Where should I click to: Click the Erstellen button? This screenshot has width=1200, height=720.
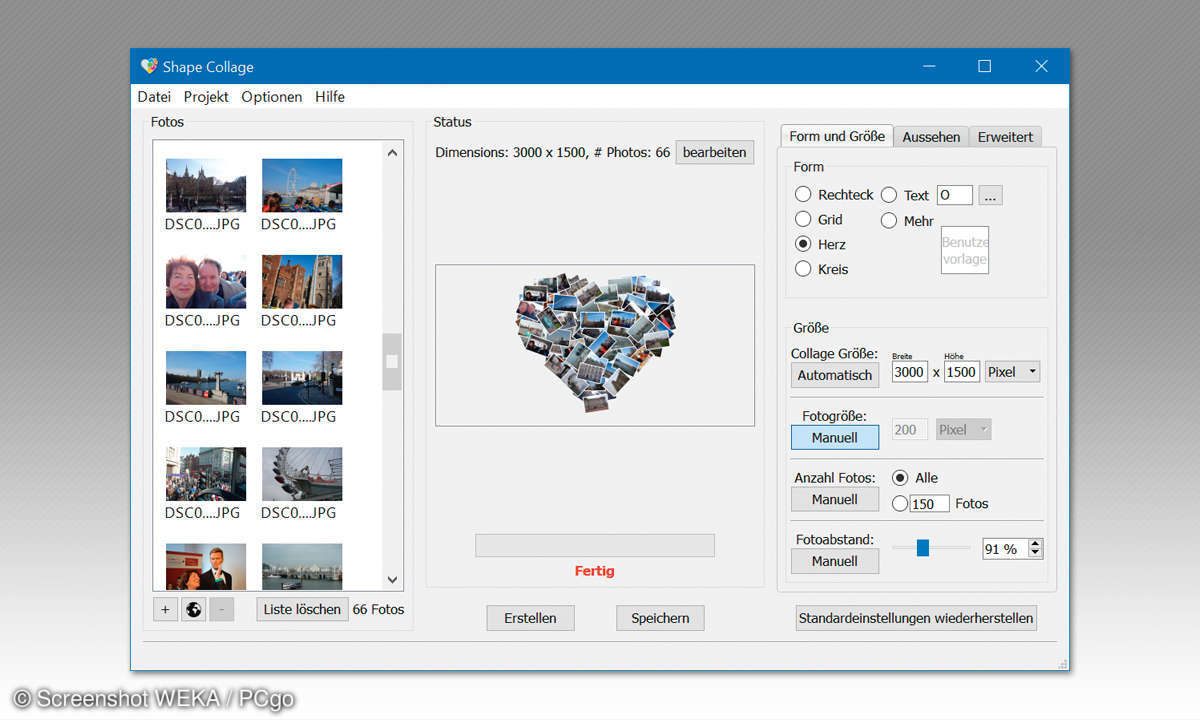tap(531, 618)
